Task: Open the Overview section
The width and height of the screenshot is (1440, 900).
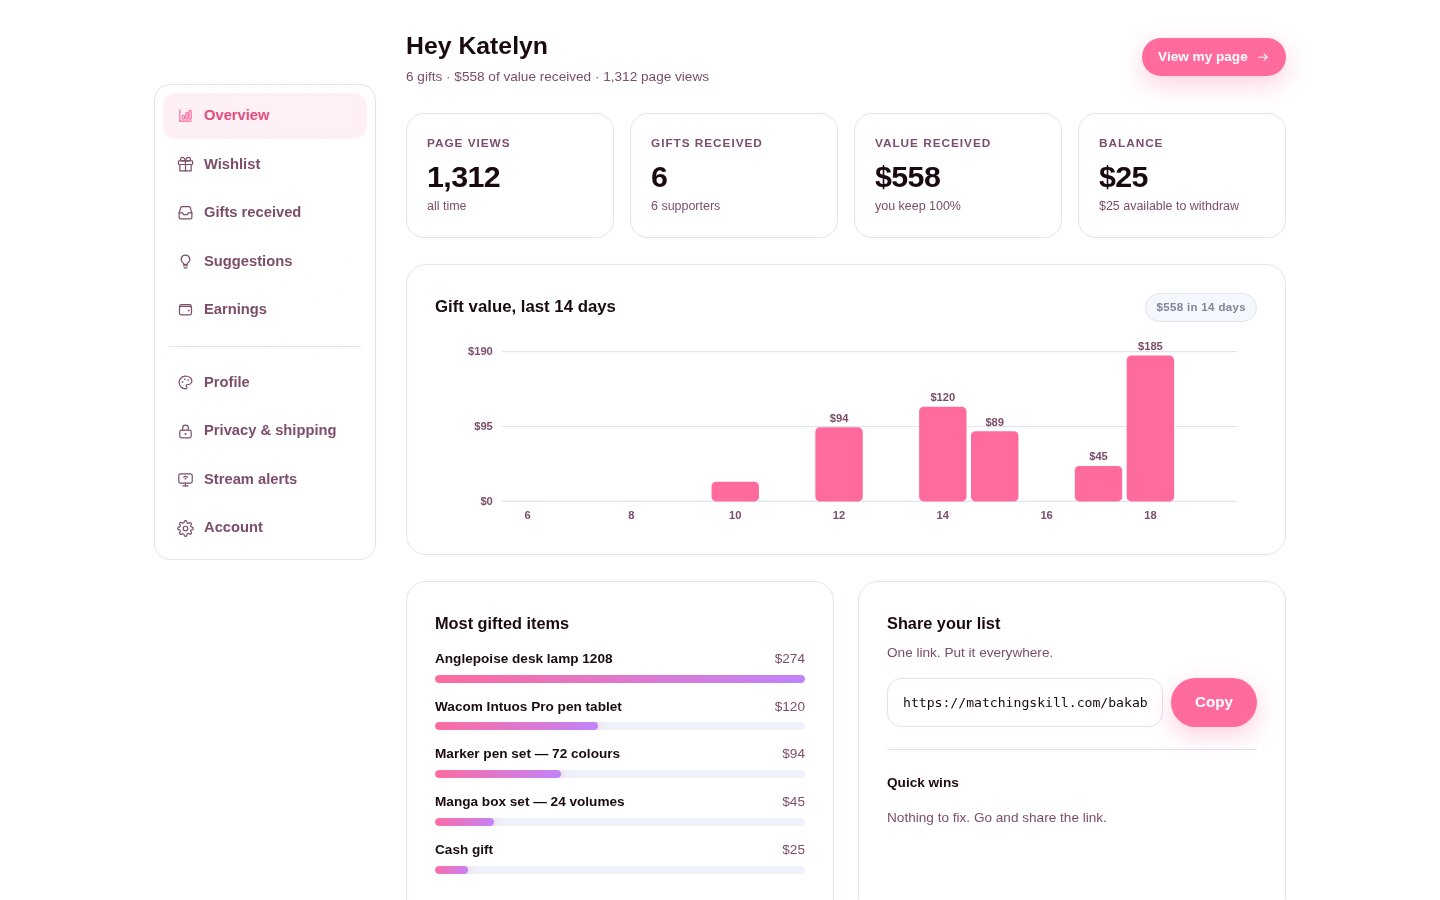Action: coord(265,116)
